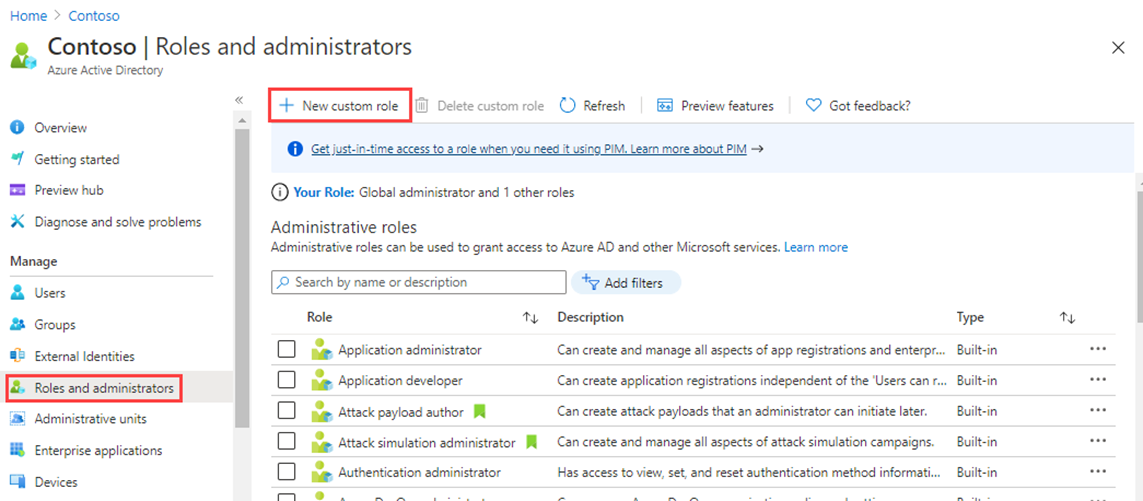Click the Diagnose and solve problems wrench icon
Screen dimensions: 1143x501
[x=17, y=222]
